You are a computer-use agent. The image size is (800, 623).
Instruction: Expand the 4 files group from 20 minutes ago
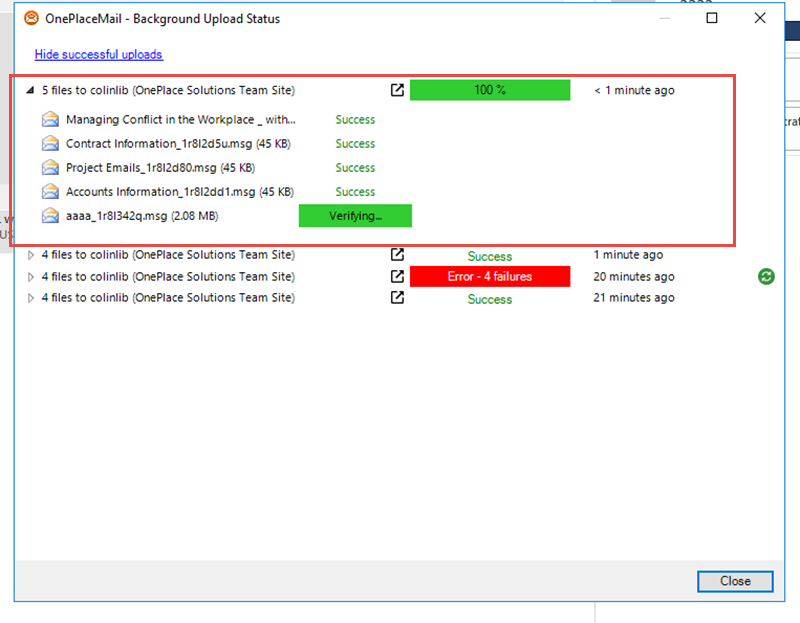(31, 277)
